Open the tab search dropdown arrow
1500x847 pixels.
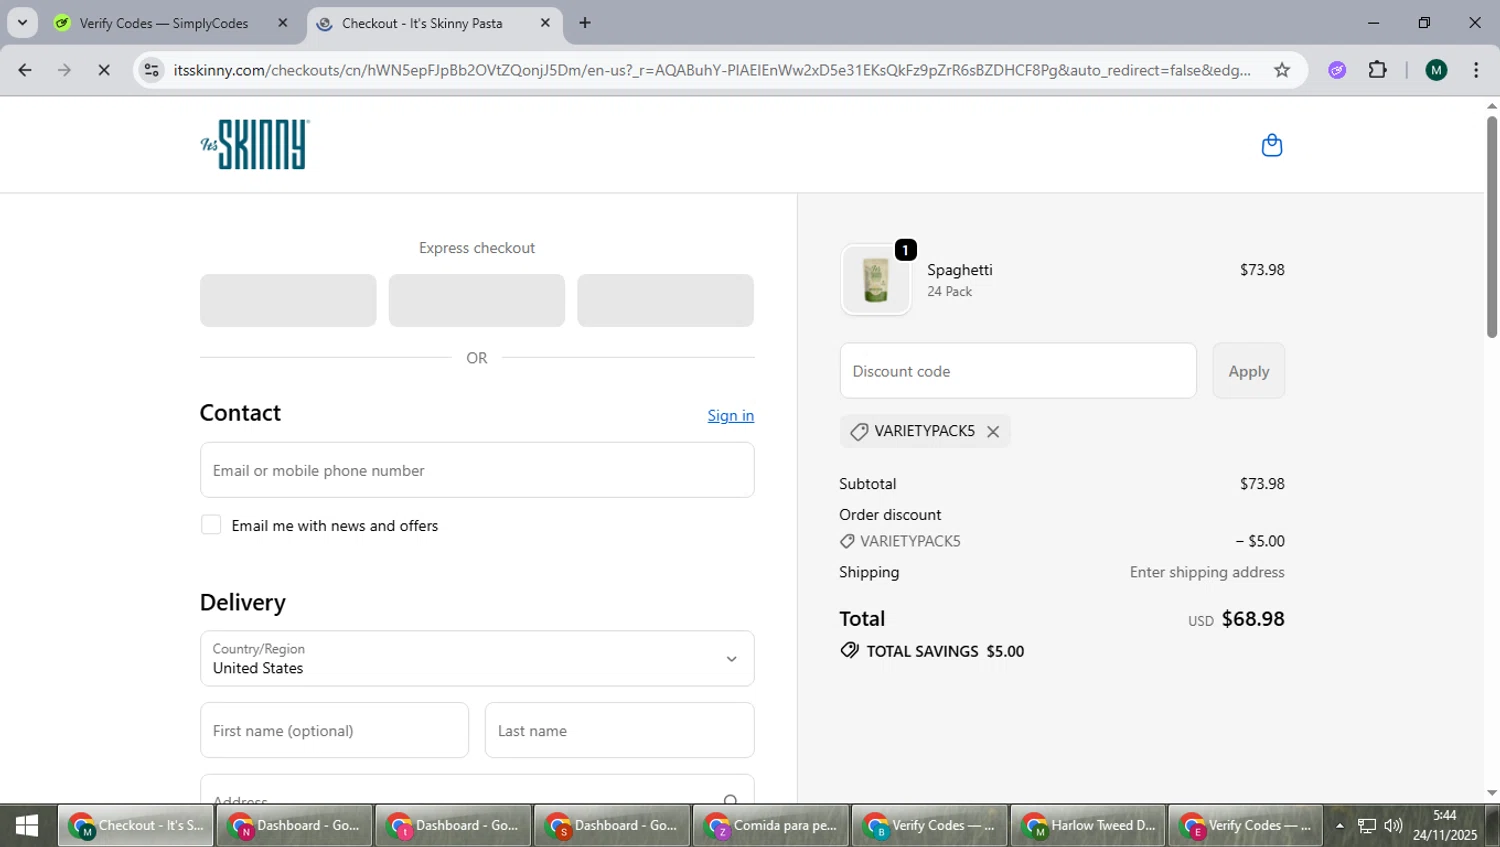[22, 22]
